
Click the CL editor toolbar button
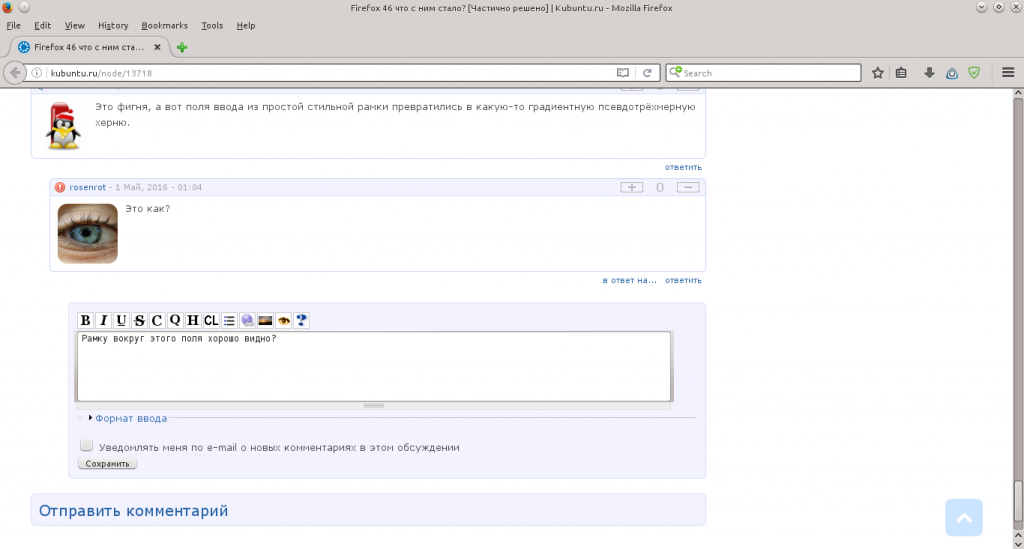pyautogui.click(x=211, y=321)
